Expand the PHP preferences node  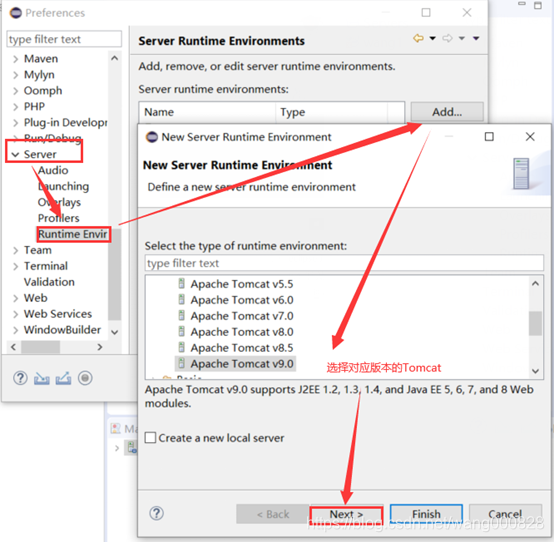click(x=15, y=107)
